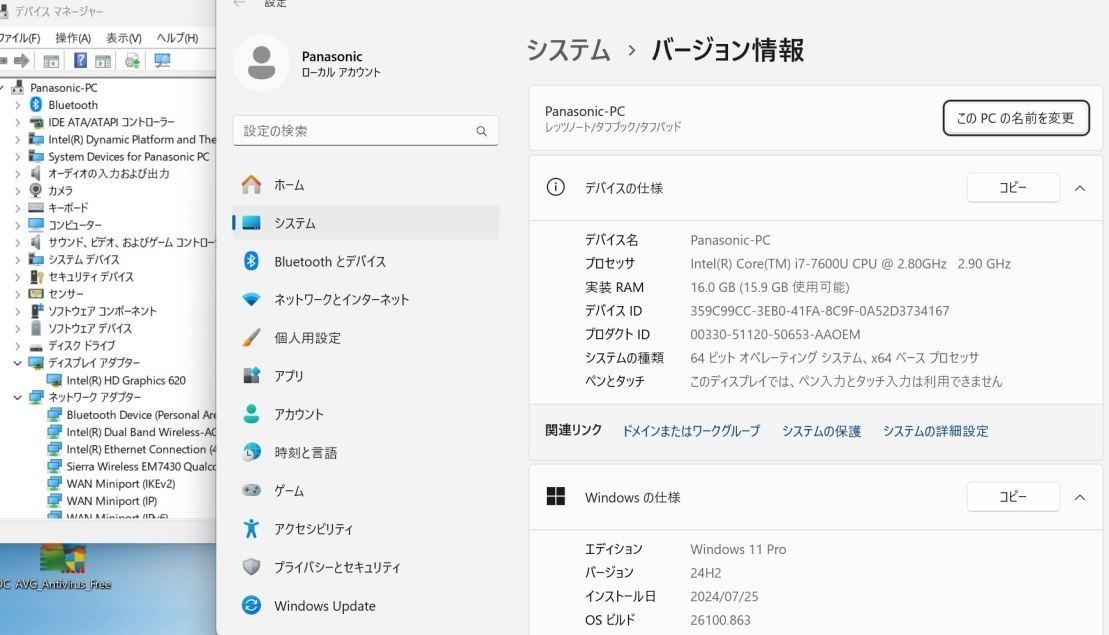Viewport: 1109px width, 635px height.
Task: Click the AVG Antivirus Free desktop icon
Action: [x=63, y=567]
